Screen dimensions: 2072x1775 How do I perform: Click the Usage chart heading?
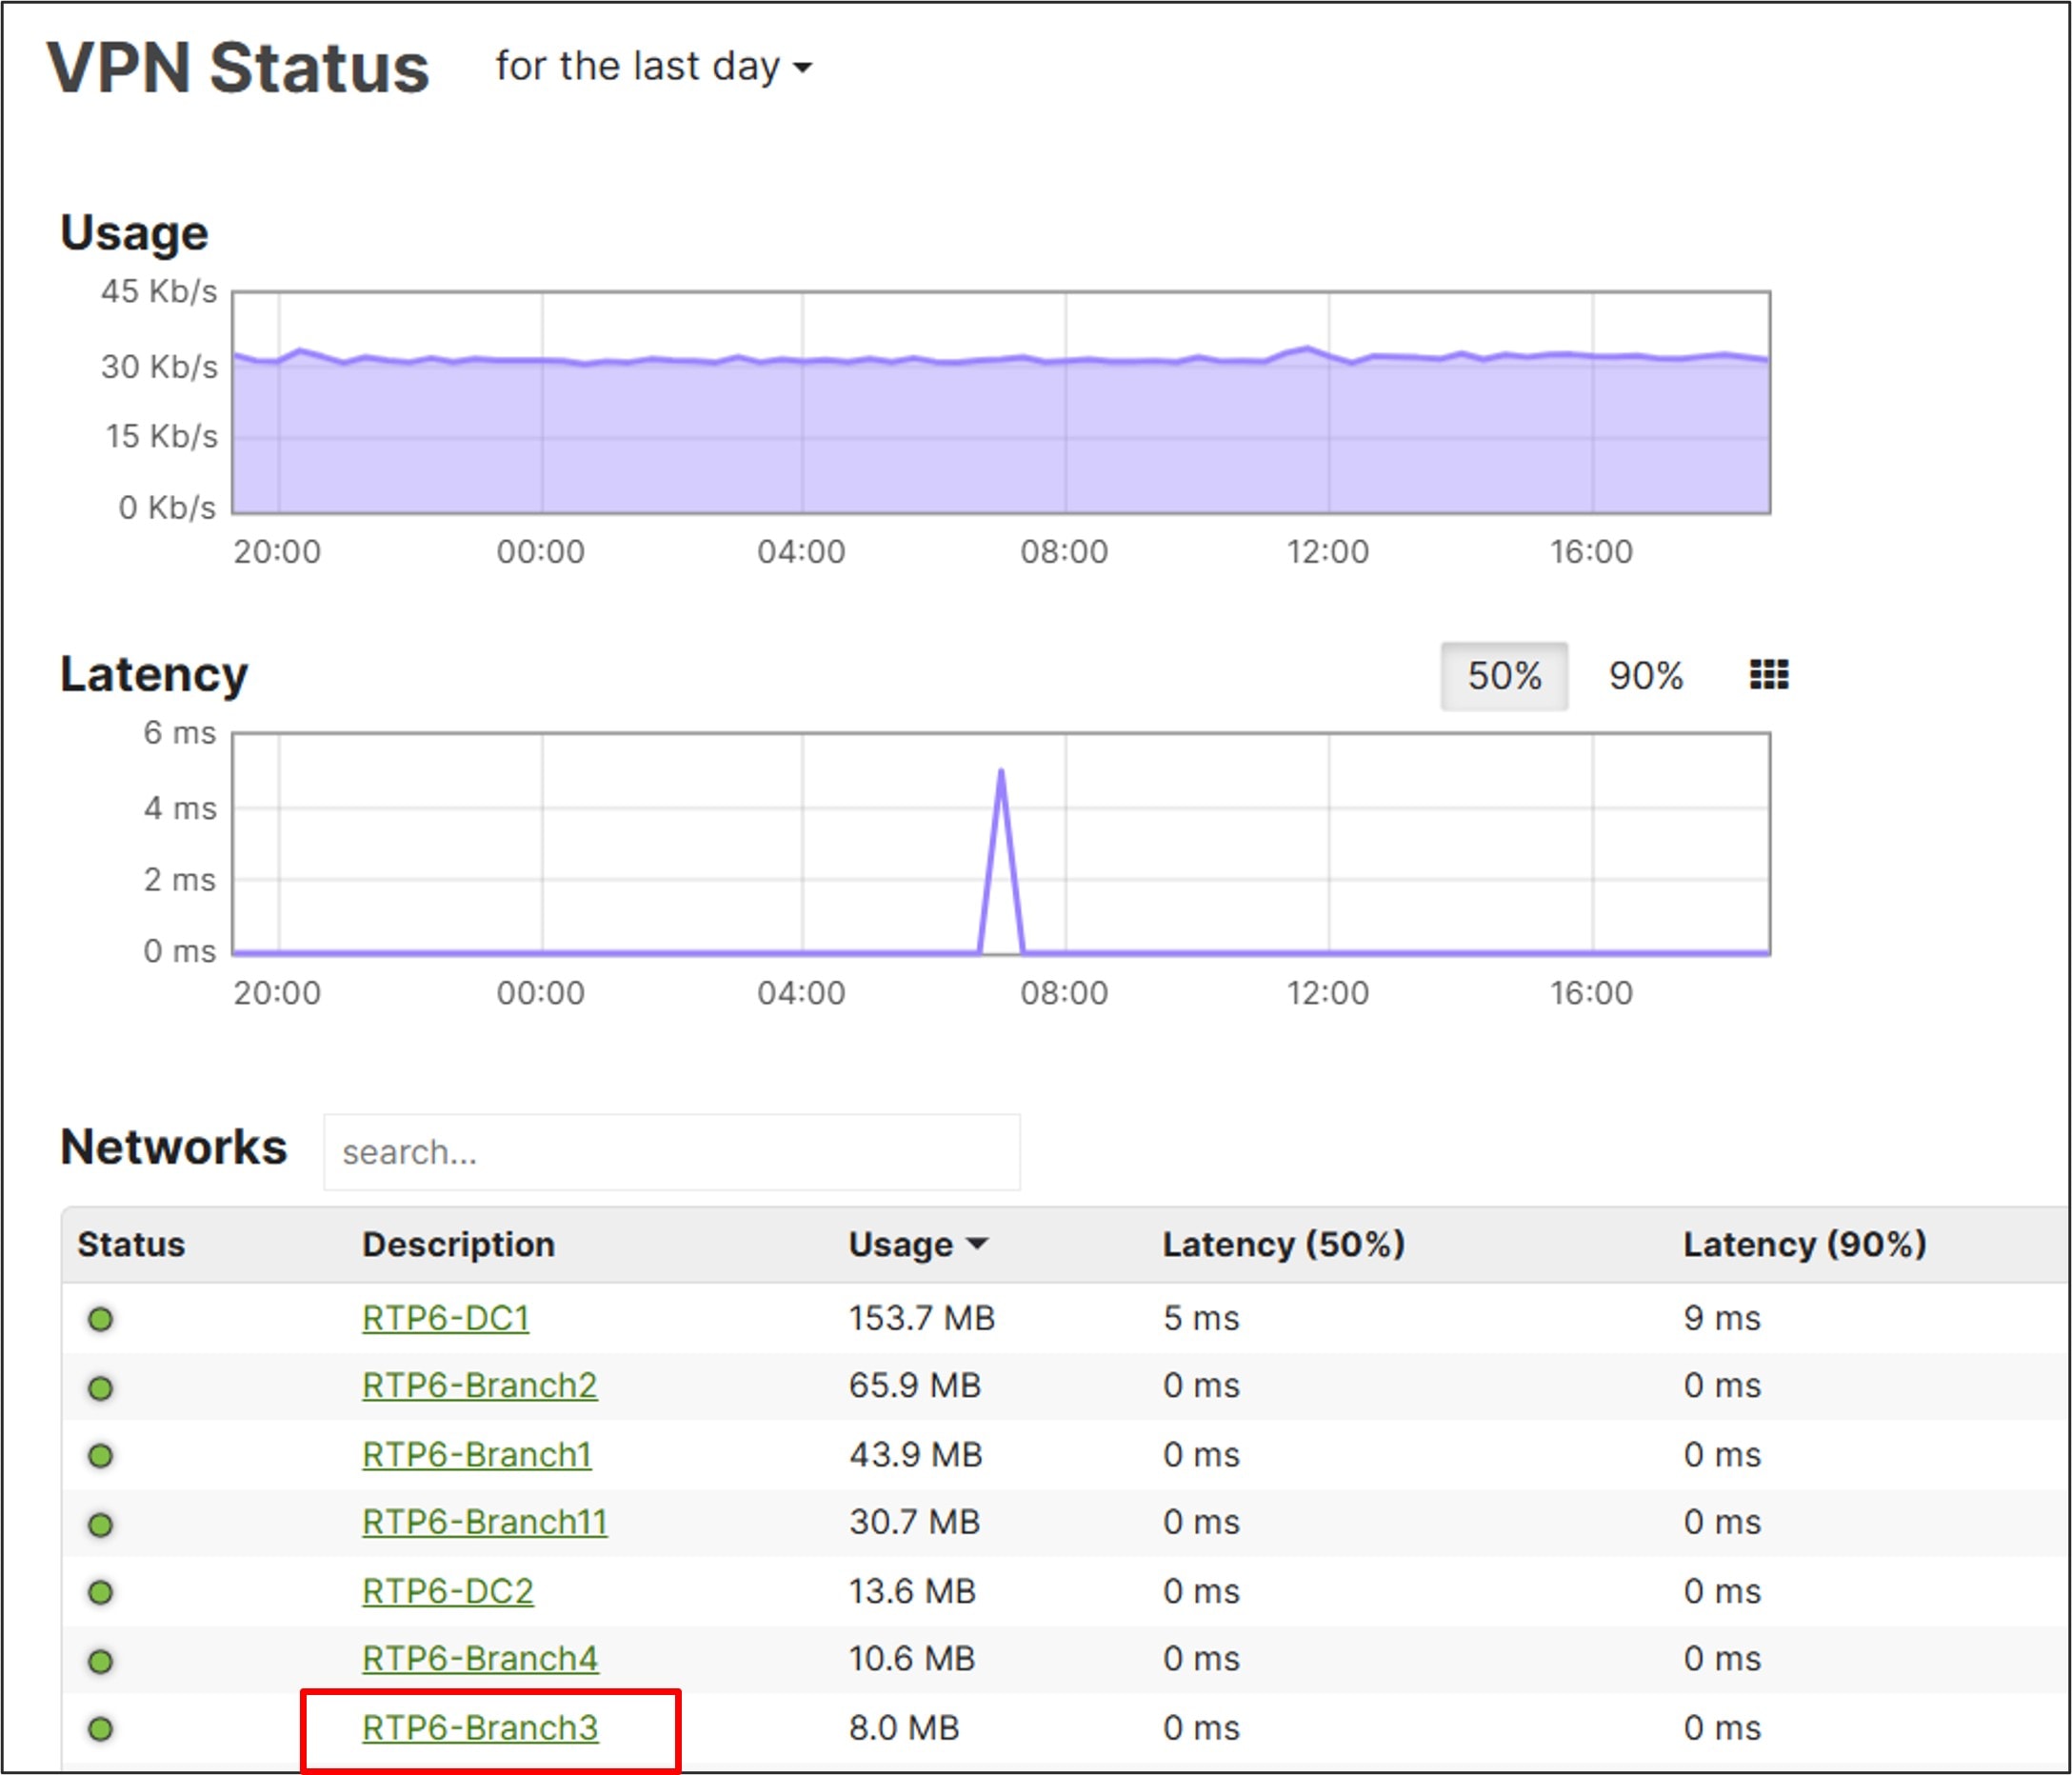tap(134, 232)
